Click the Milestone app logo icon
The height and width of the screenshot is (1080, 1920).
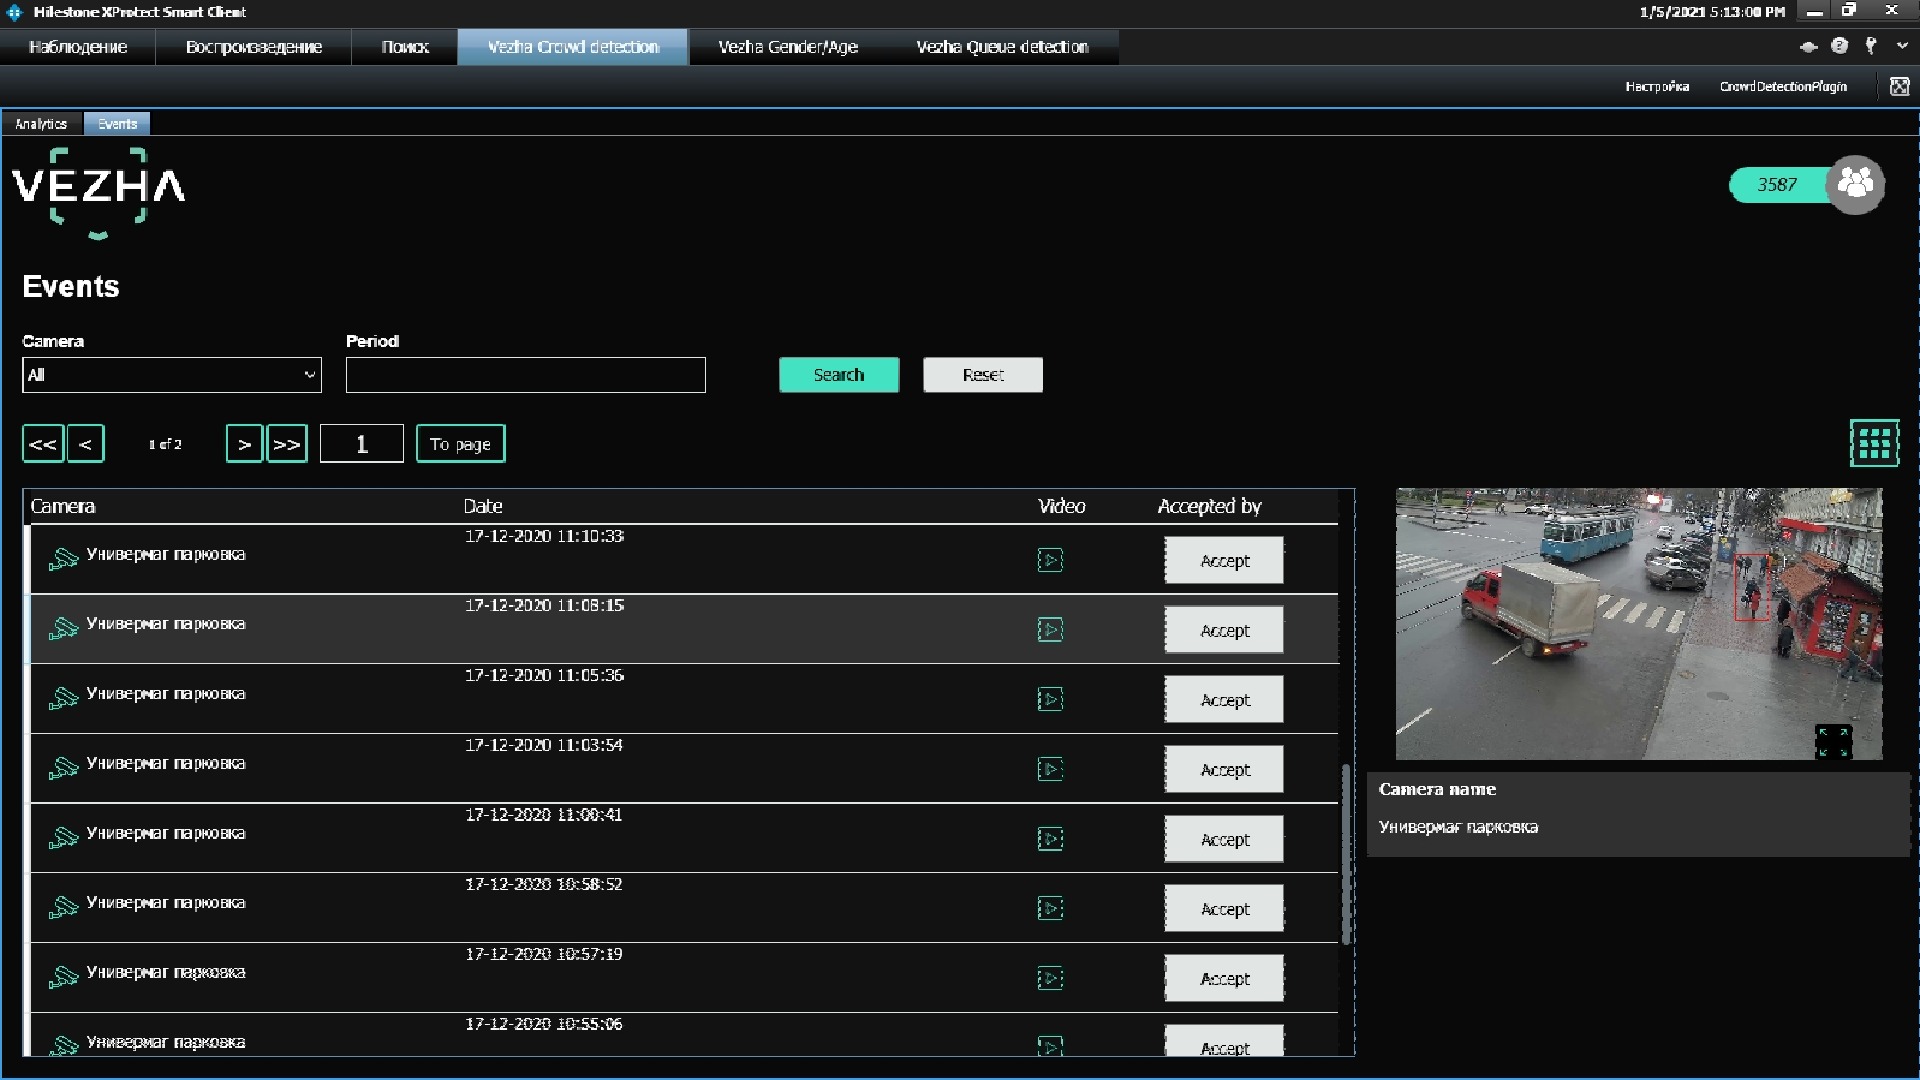click(x=14, y=12)
